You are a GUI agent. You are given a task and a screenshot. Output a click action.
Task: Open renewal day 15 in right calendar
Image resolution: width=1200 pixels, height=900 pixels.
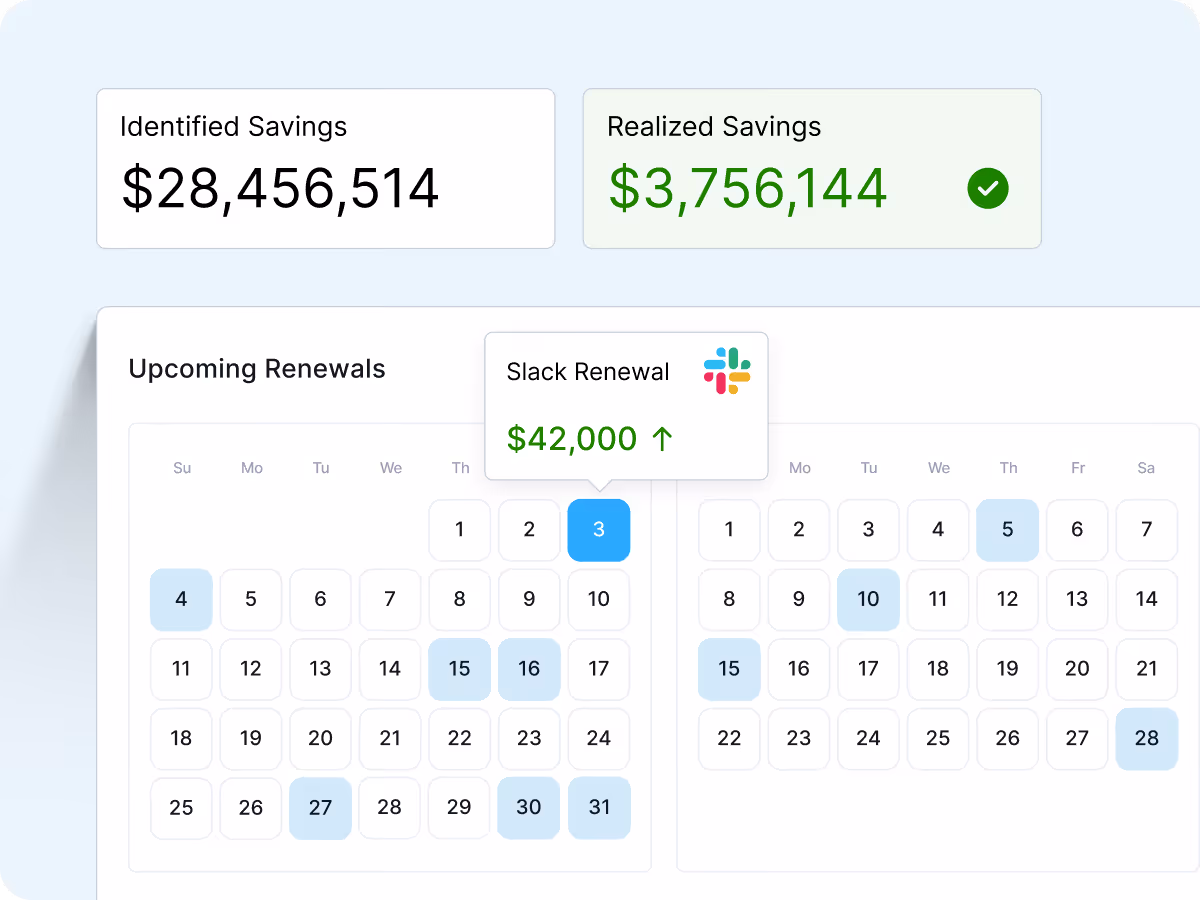pyautogui.click(x=729, y=669)
